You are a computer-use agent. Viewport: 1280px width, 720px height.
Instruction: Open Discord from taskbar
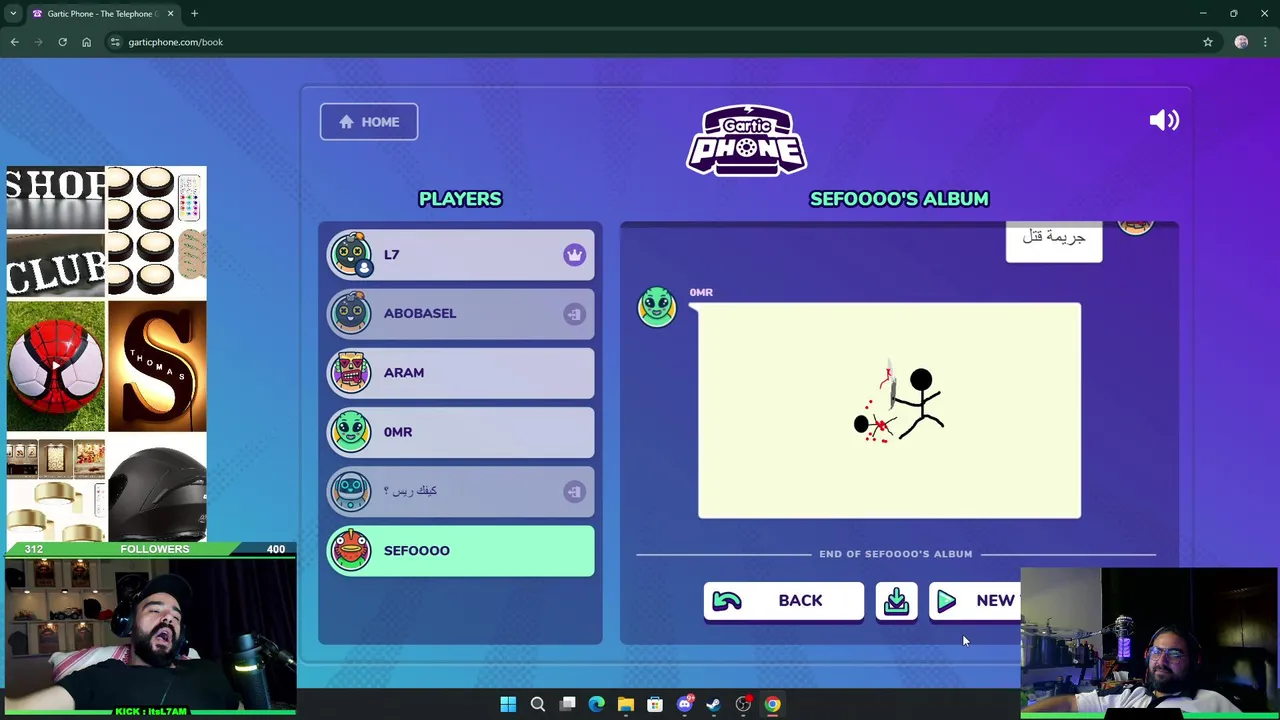685,704
